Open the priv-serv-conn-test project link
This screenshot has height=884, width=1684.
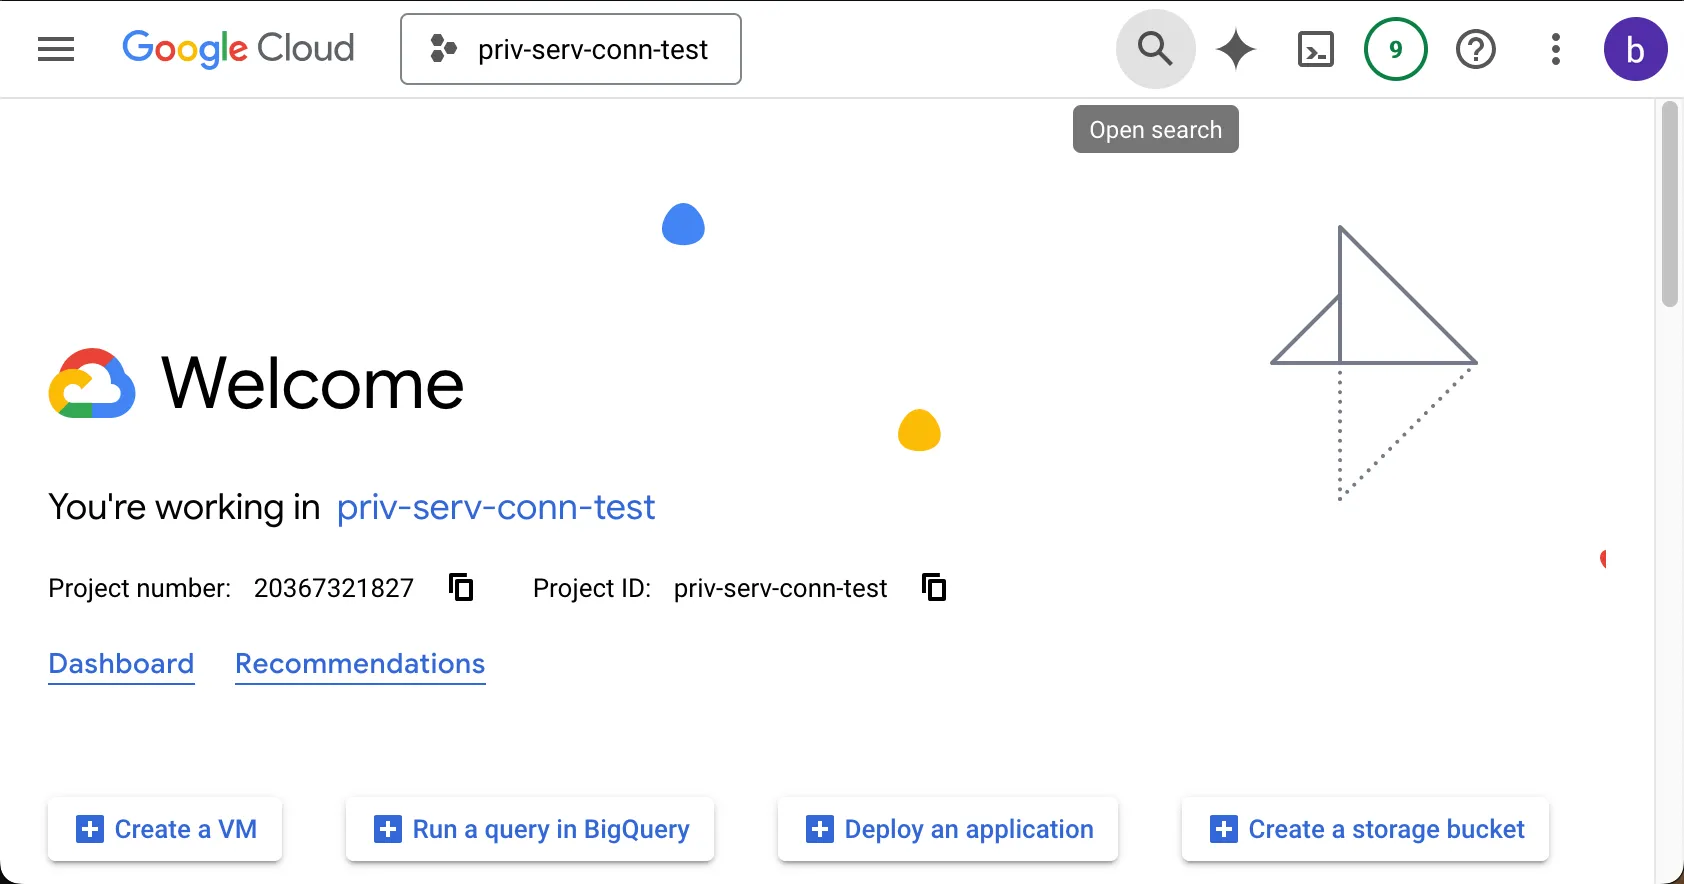pos(495,507)
